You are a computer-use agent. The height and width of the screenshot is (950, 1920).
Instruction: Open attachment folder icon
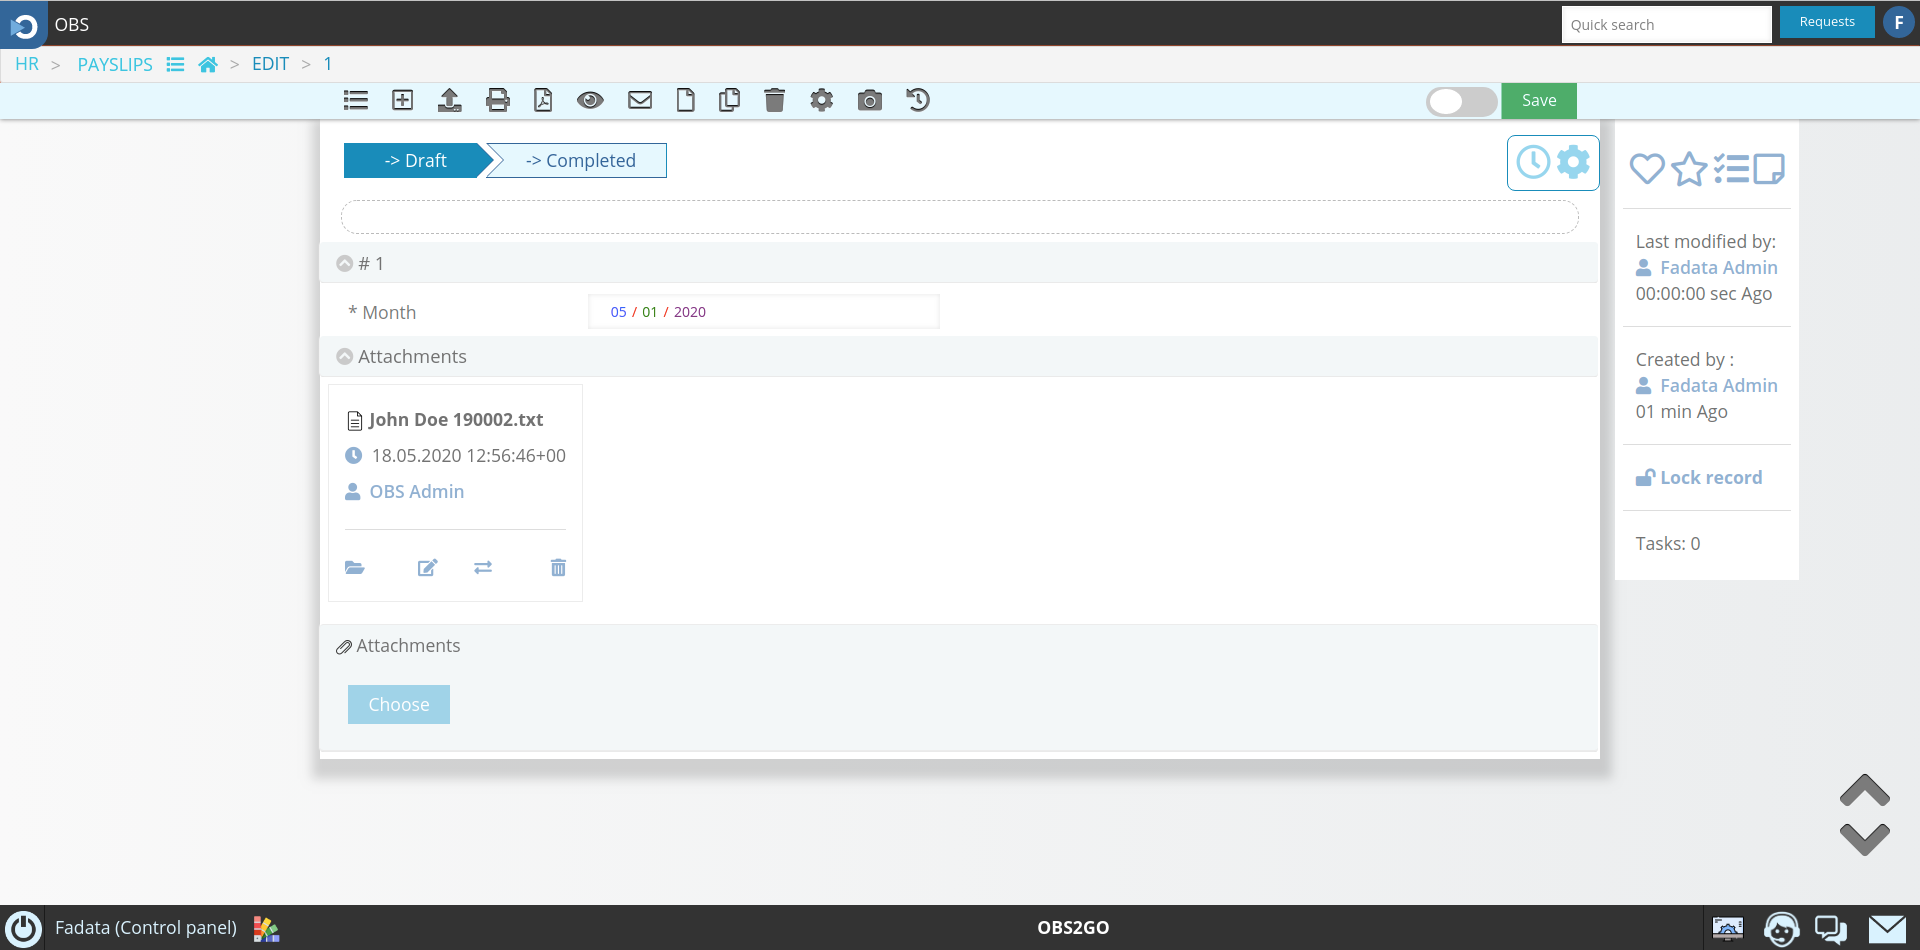[x=355, y=568]
